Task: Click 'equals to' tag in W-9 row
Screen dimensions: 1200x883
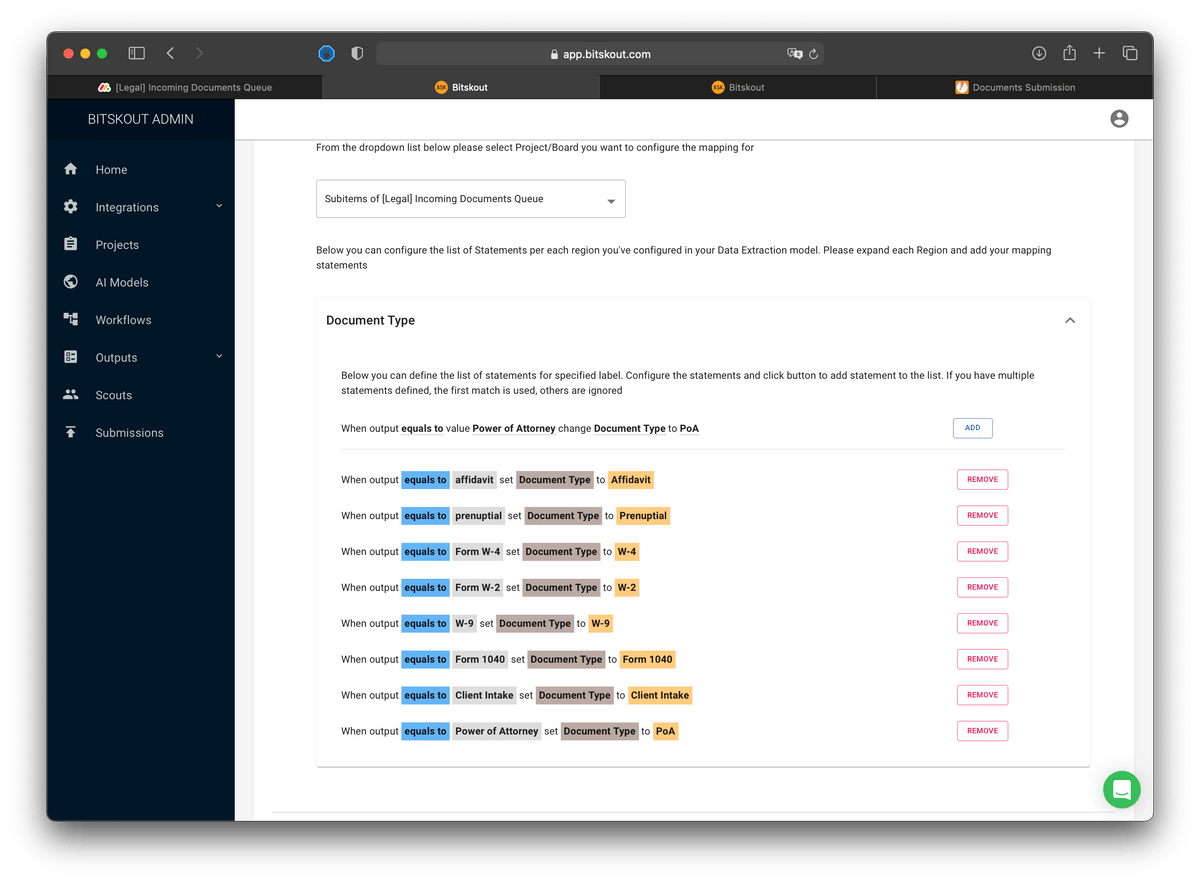Action: pyautogui.click(x=425, y=623)
